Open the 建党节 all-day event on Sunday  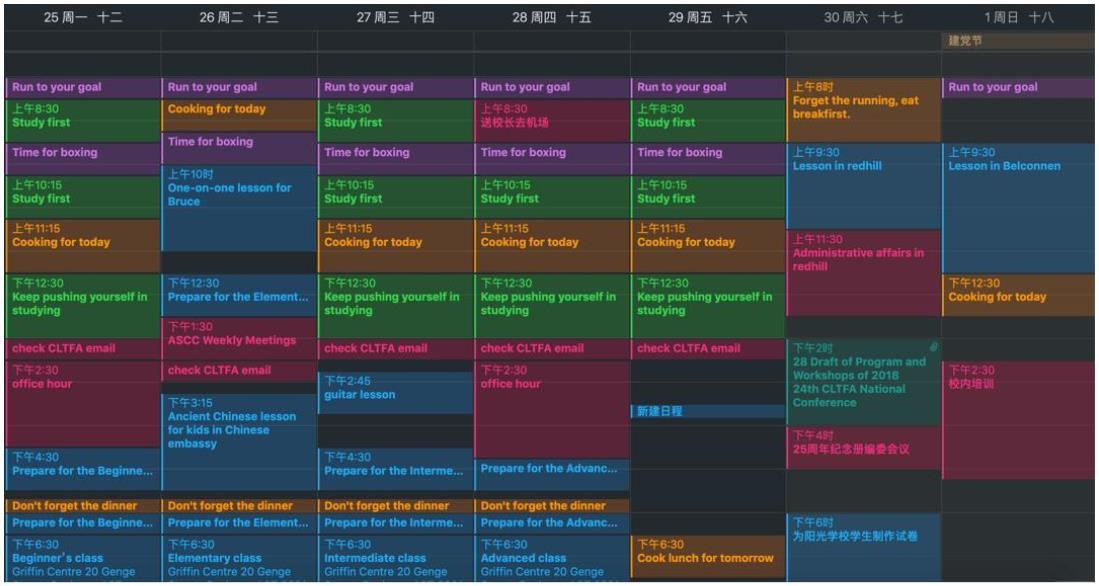click(x=1018, y=41)
